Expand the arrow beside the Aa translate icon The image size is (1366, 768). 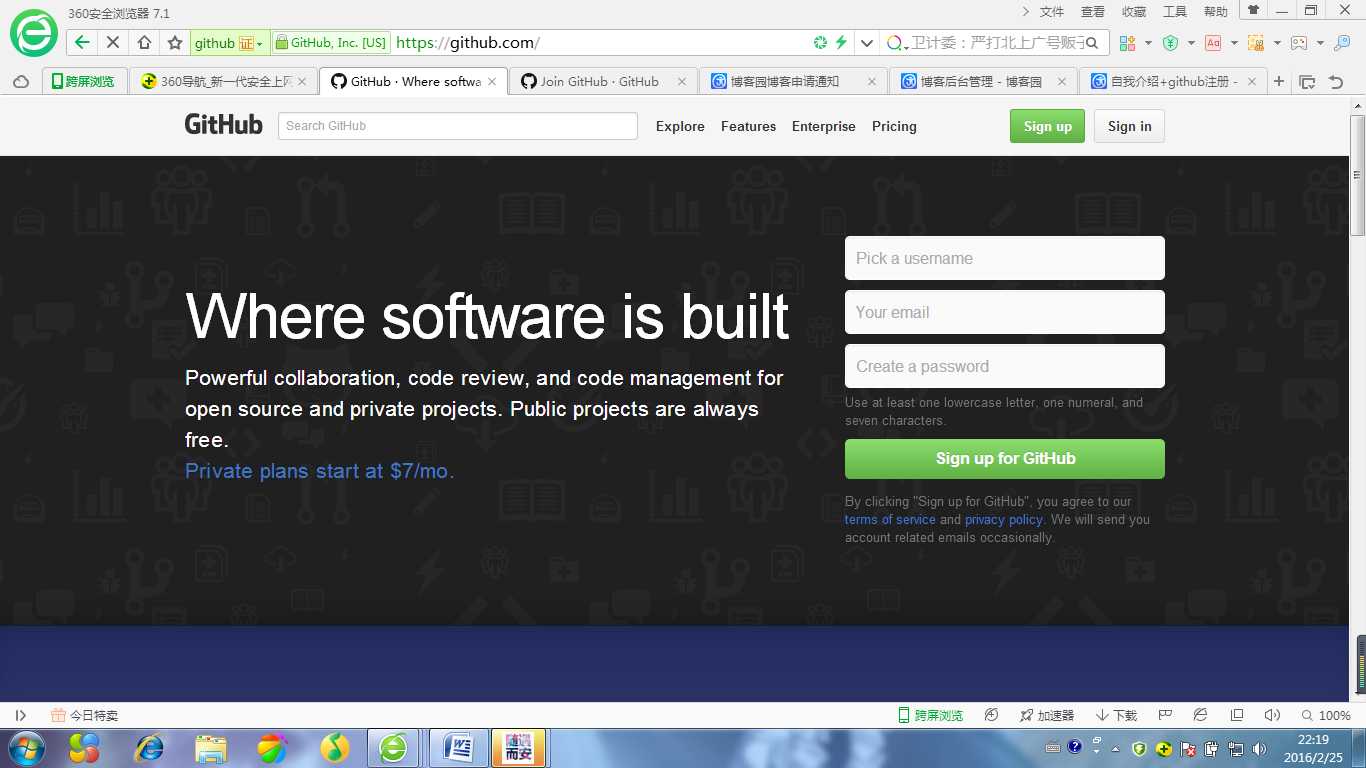point(1234,43)
